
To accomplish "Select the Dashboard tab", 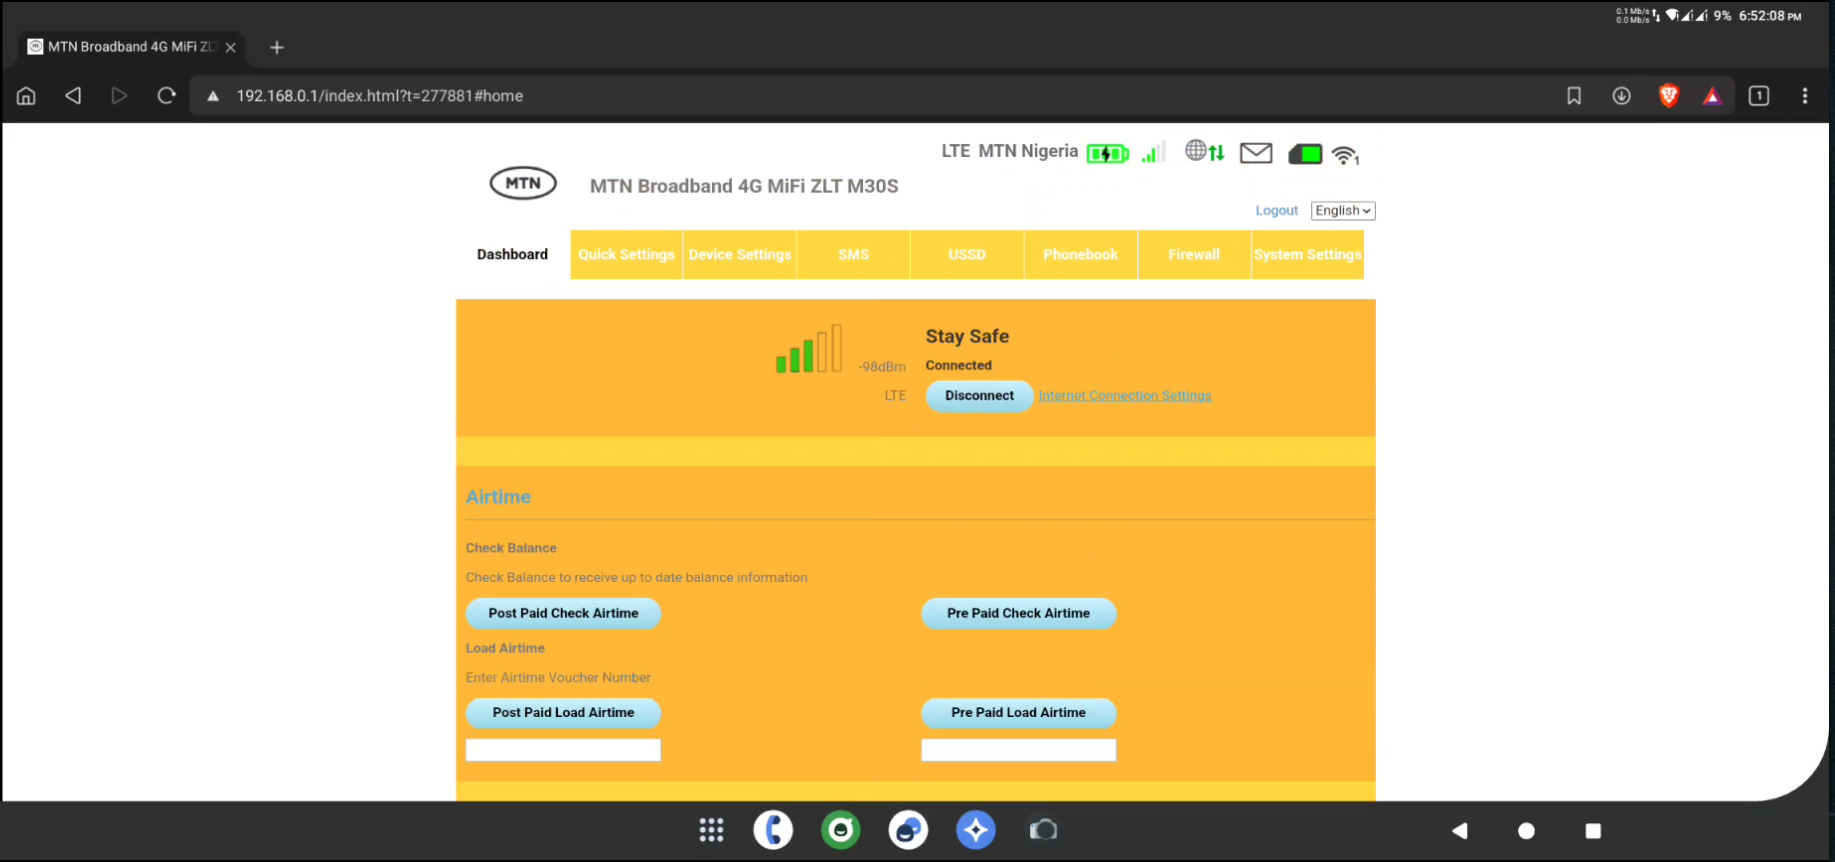I will tap(512, 255).
